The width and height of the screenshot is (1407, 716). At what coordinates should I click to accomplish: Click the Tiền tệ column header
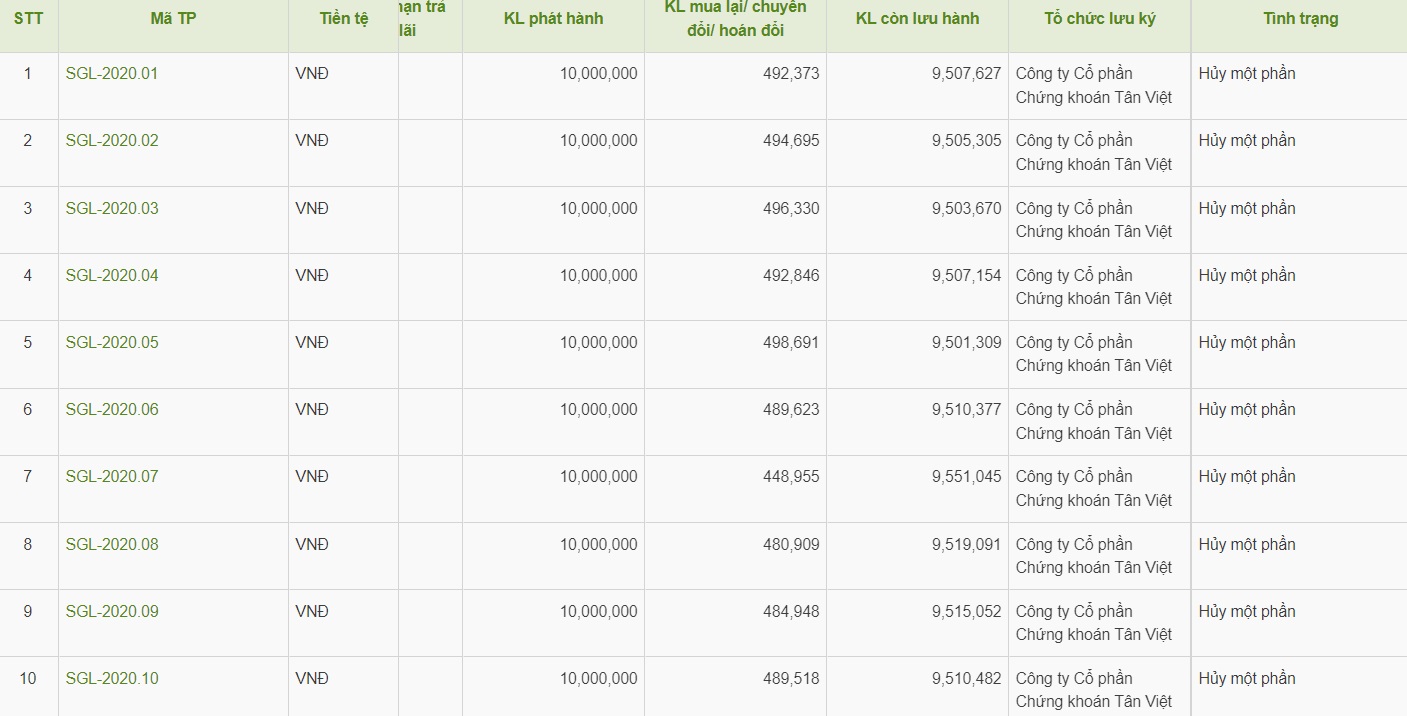(x=344, y=18)
